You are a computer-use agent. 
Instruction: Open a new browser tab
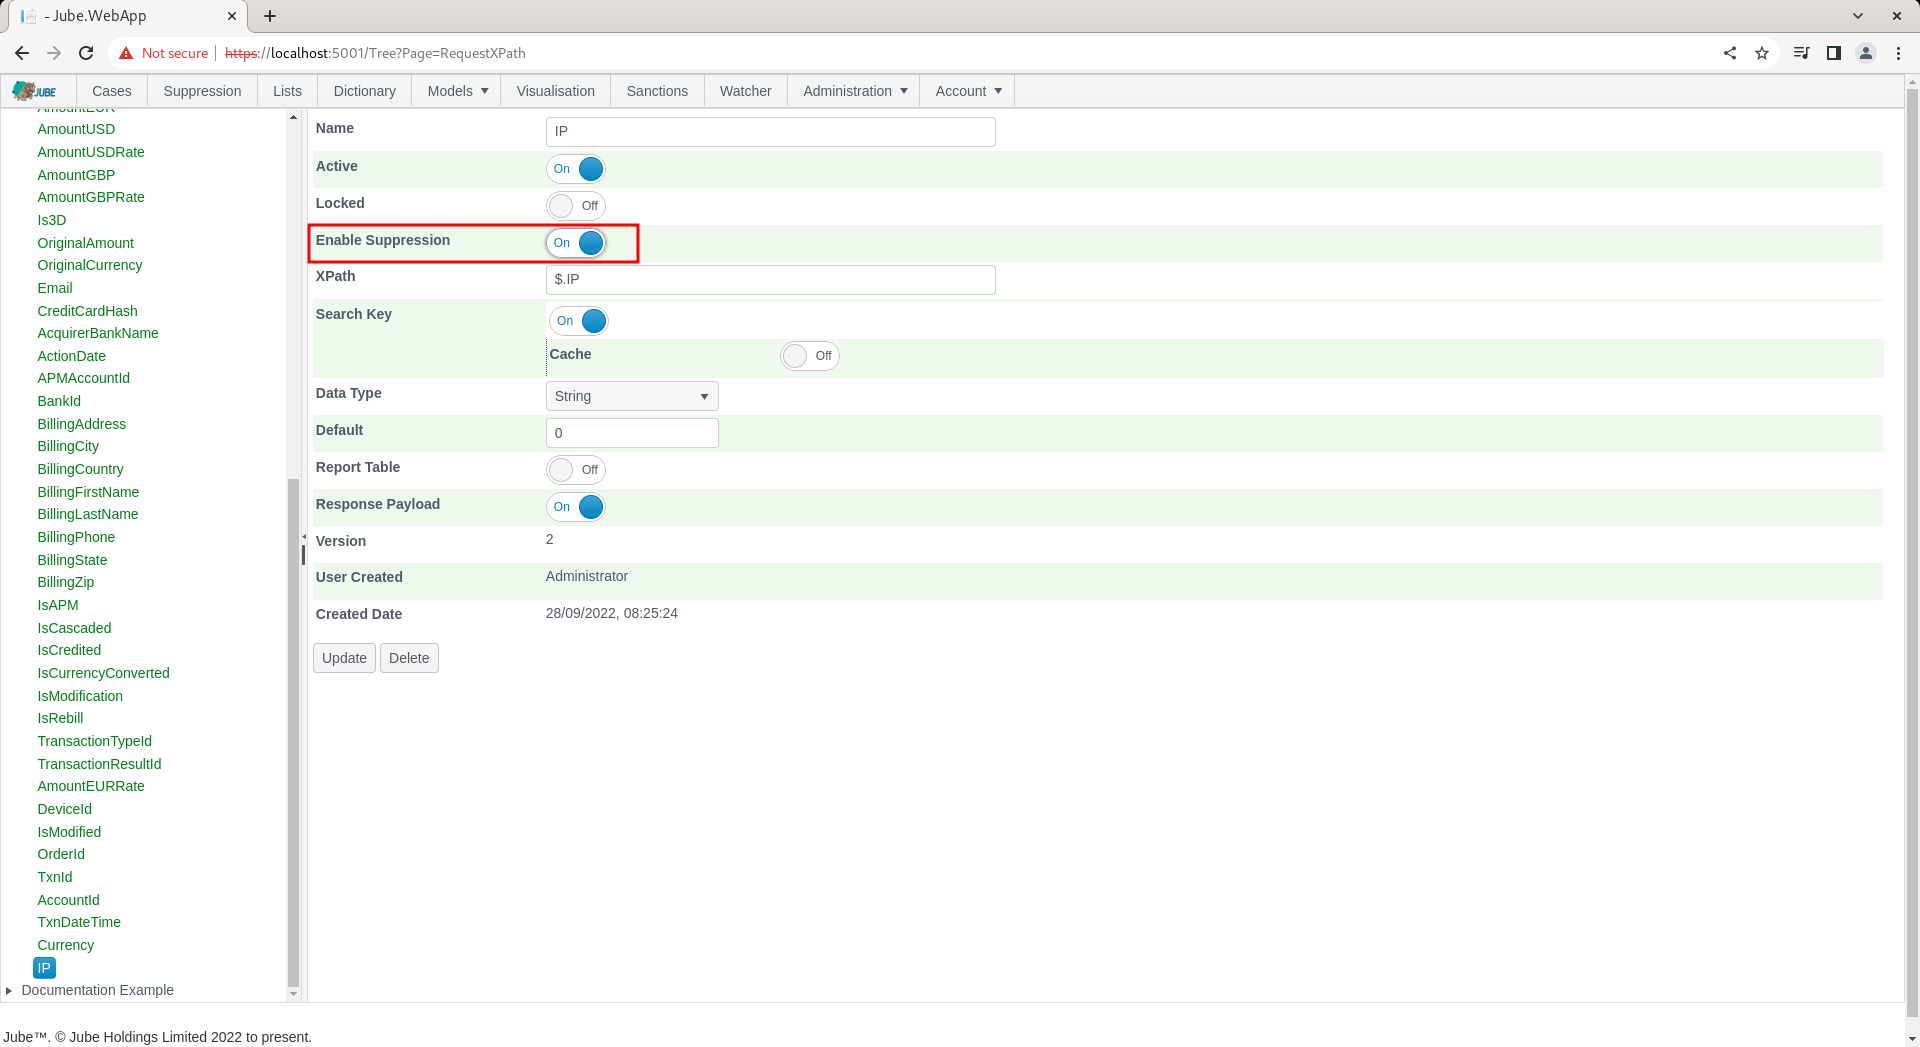coord(270,16)
